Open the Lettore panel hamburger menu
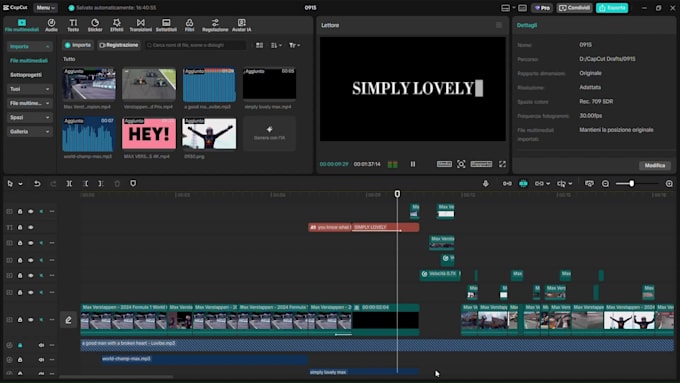The image size is (680, 383). click(499, 25)
